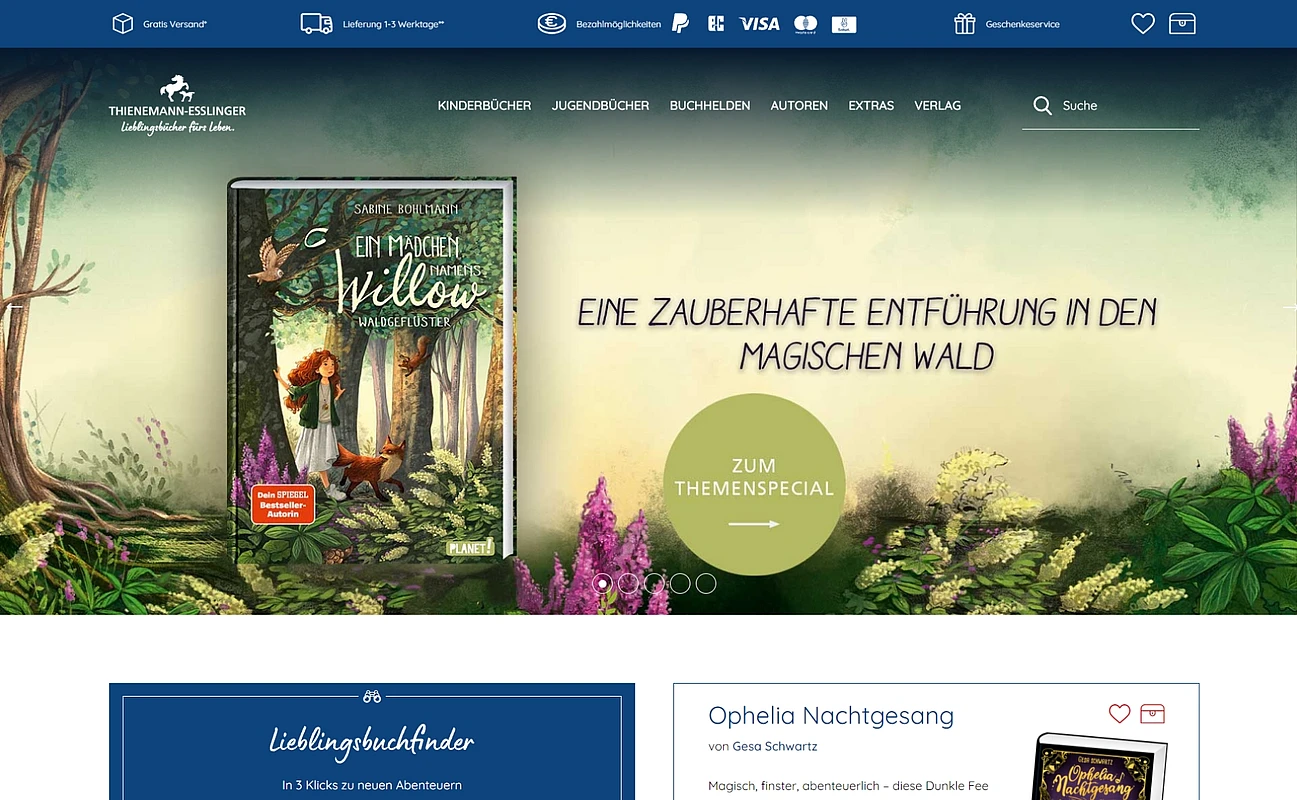Screen dimensions: 1297x800
Task: Click into the Suche search field
Action: [1110, 106]
